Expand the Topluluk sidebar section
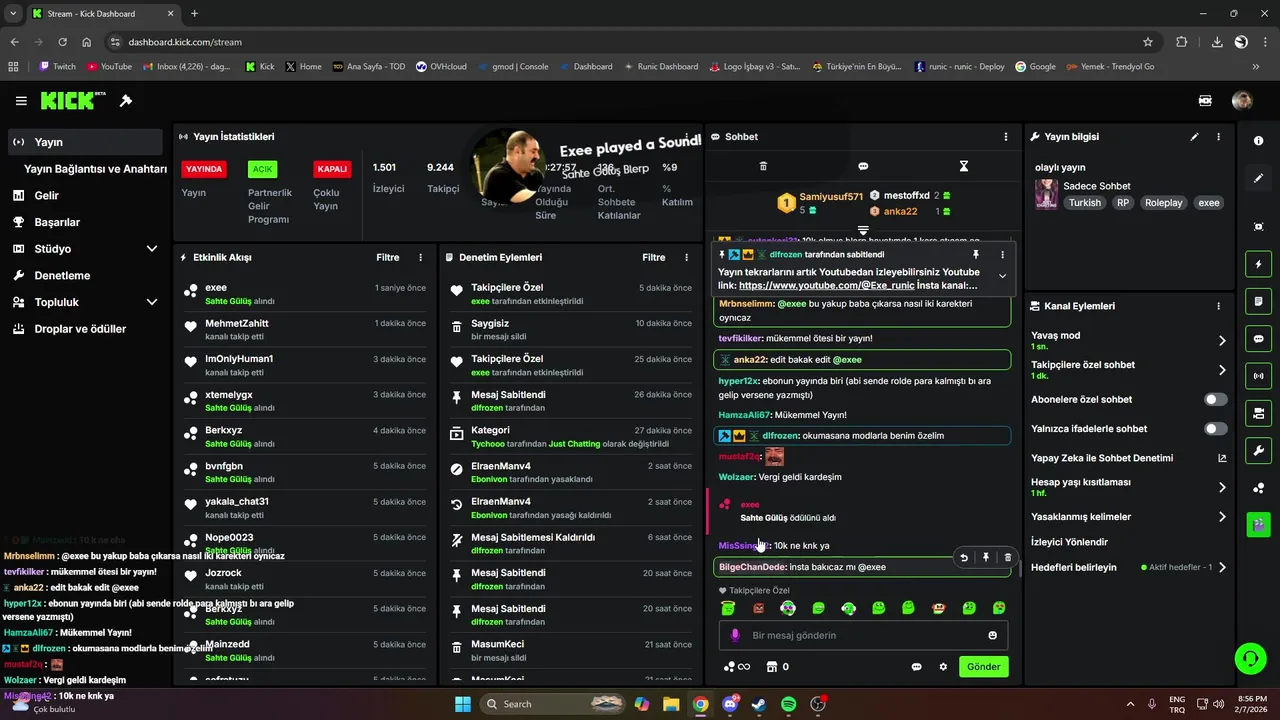1280x720 pixels. (x=152, y=302)
